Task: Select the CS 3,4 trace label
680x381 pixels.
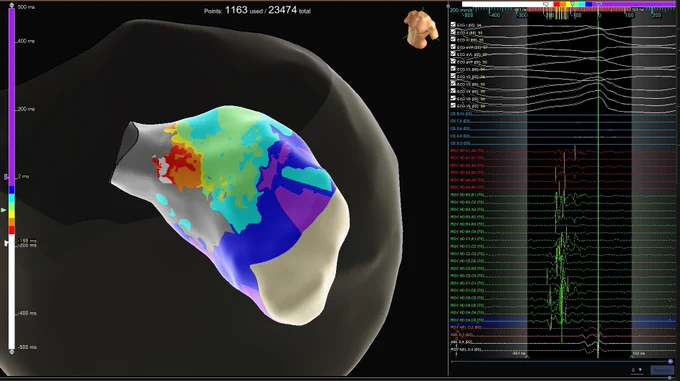Action: pyautogui.click(x=460, y=136)
